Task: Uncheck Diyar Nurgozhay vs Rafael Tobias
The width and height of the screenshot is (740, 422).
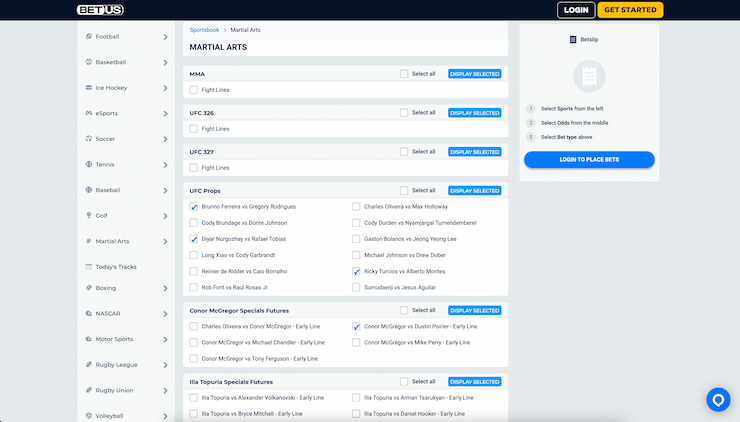Action: tap(193, 239)
